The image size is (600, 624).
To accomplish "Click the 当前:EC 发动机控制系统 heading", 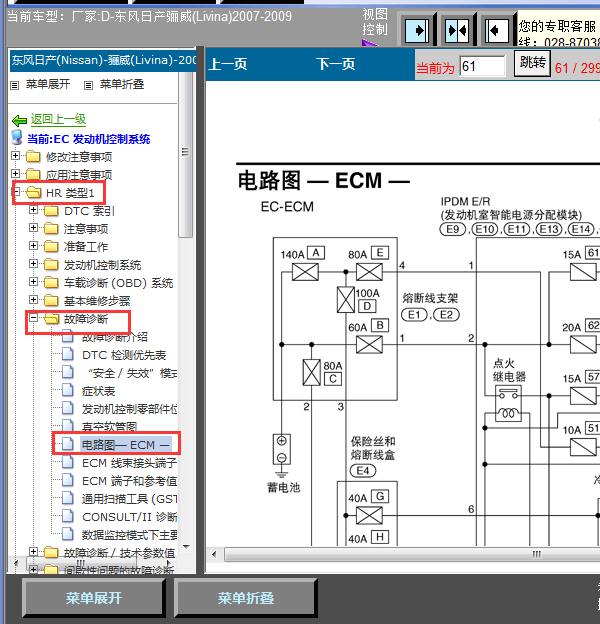I will (x=88, y=139).
